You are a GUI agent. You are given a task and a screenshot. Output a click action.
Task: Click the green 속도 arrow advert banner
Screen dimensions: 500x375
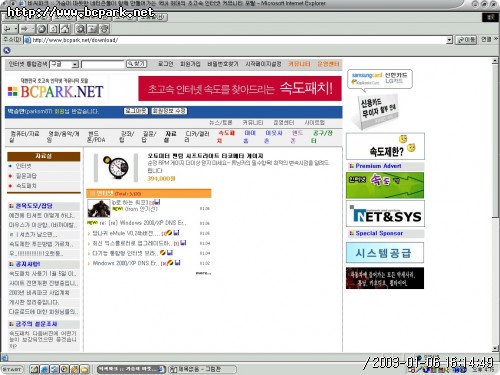click(x=385, y=185)
